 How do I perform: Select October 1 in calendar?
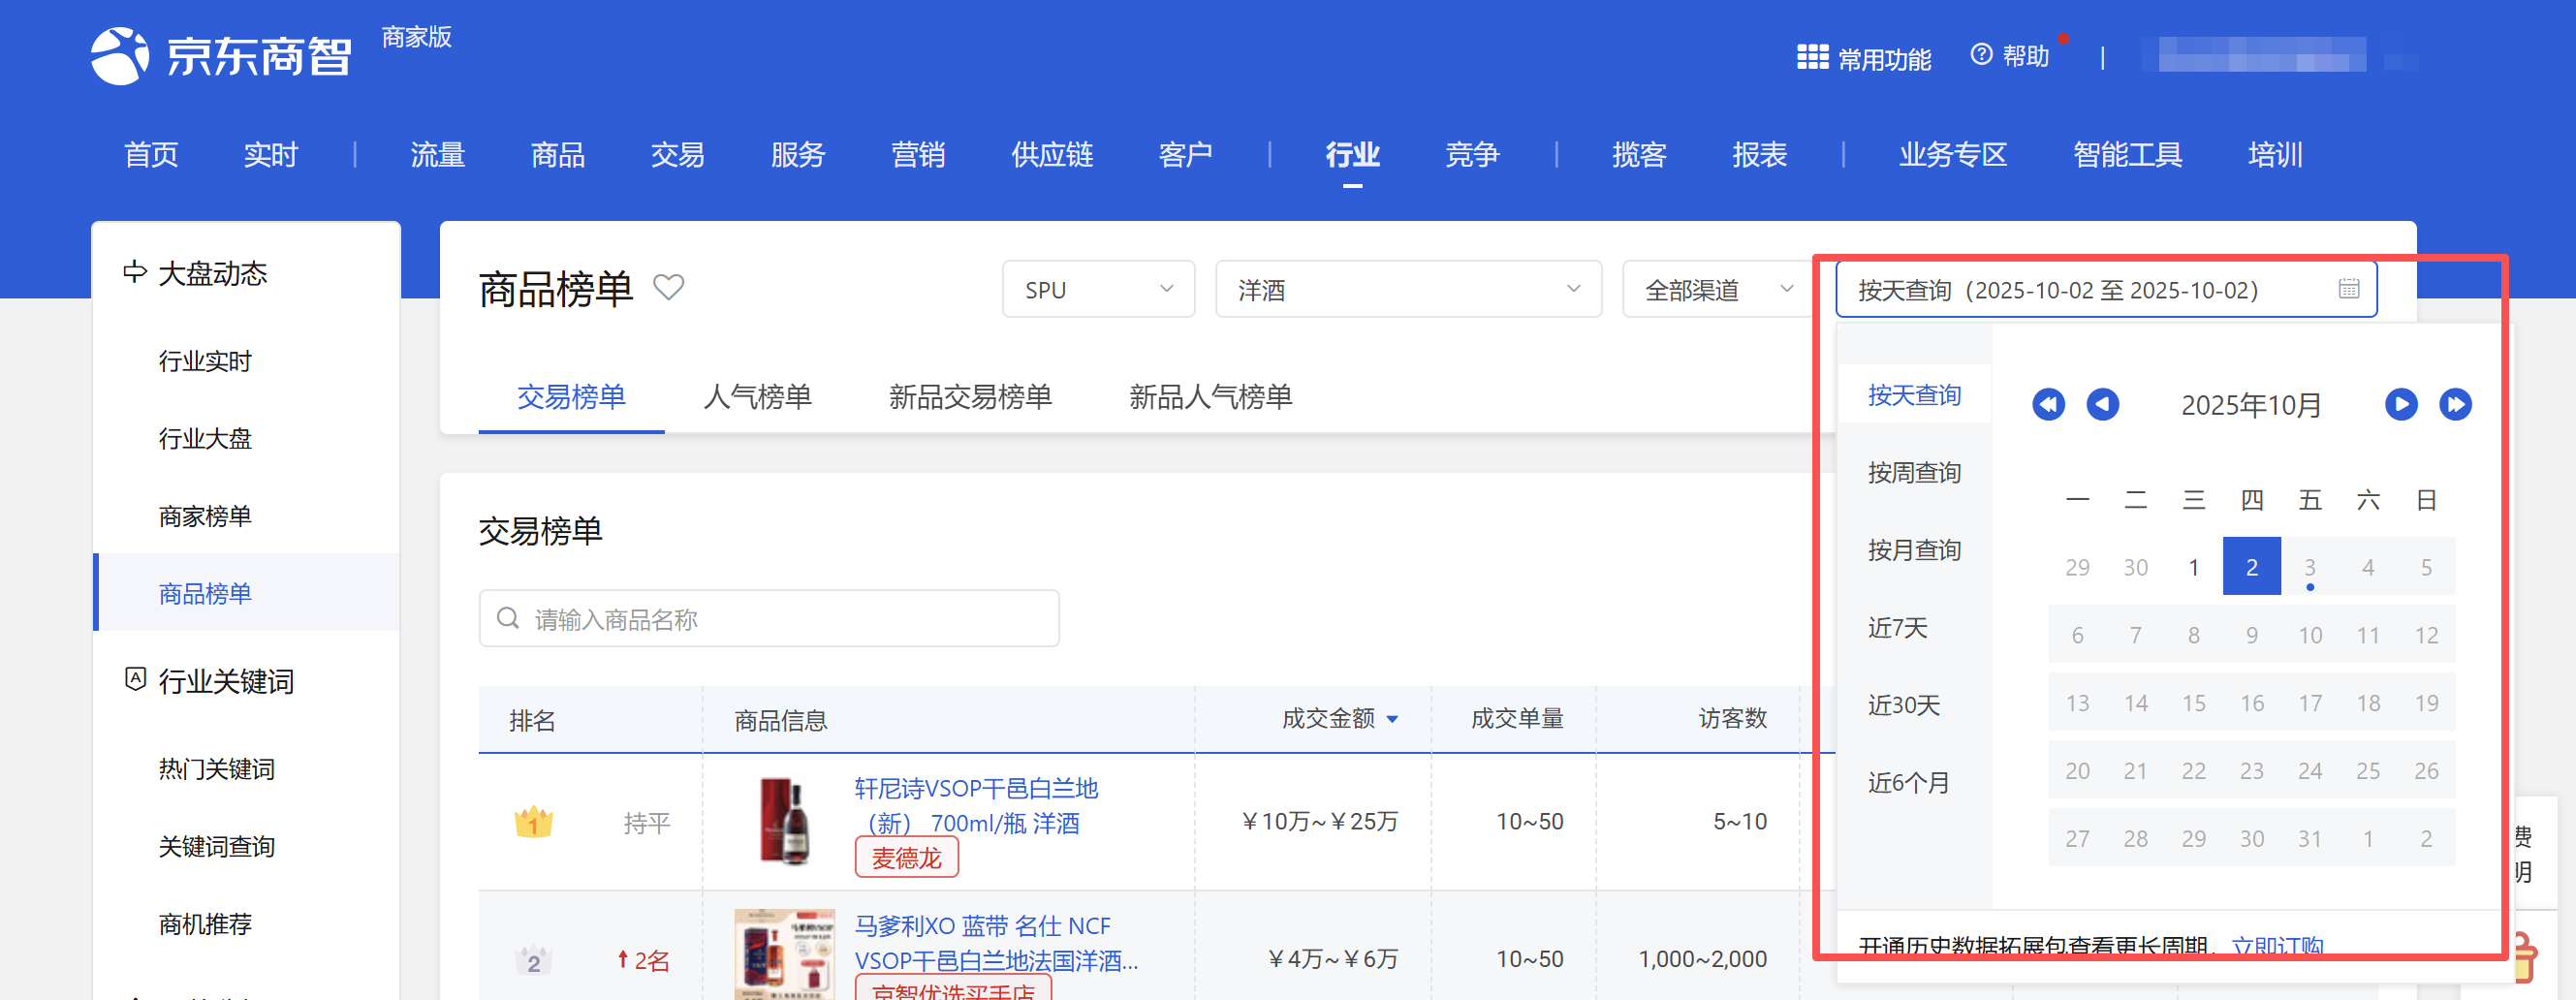(2193, 566)
